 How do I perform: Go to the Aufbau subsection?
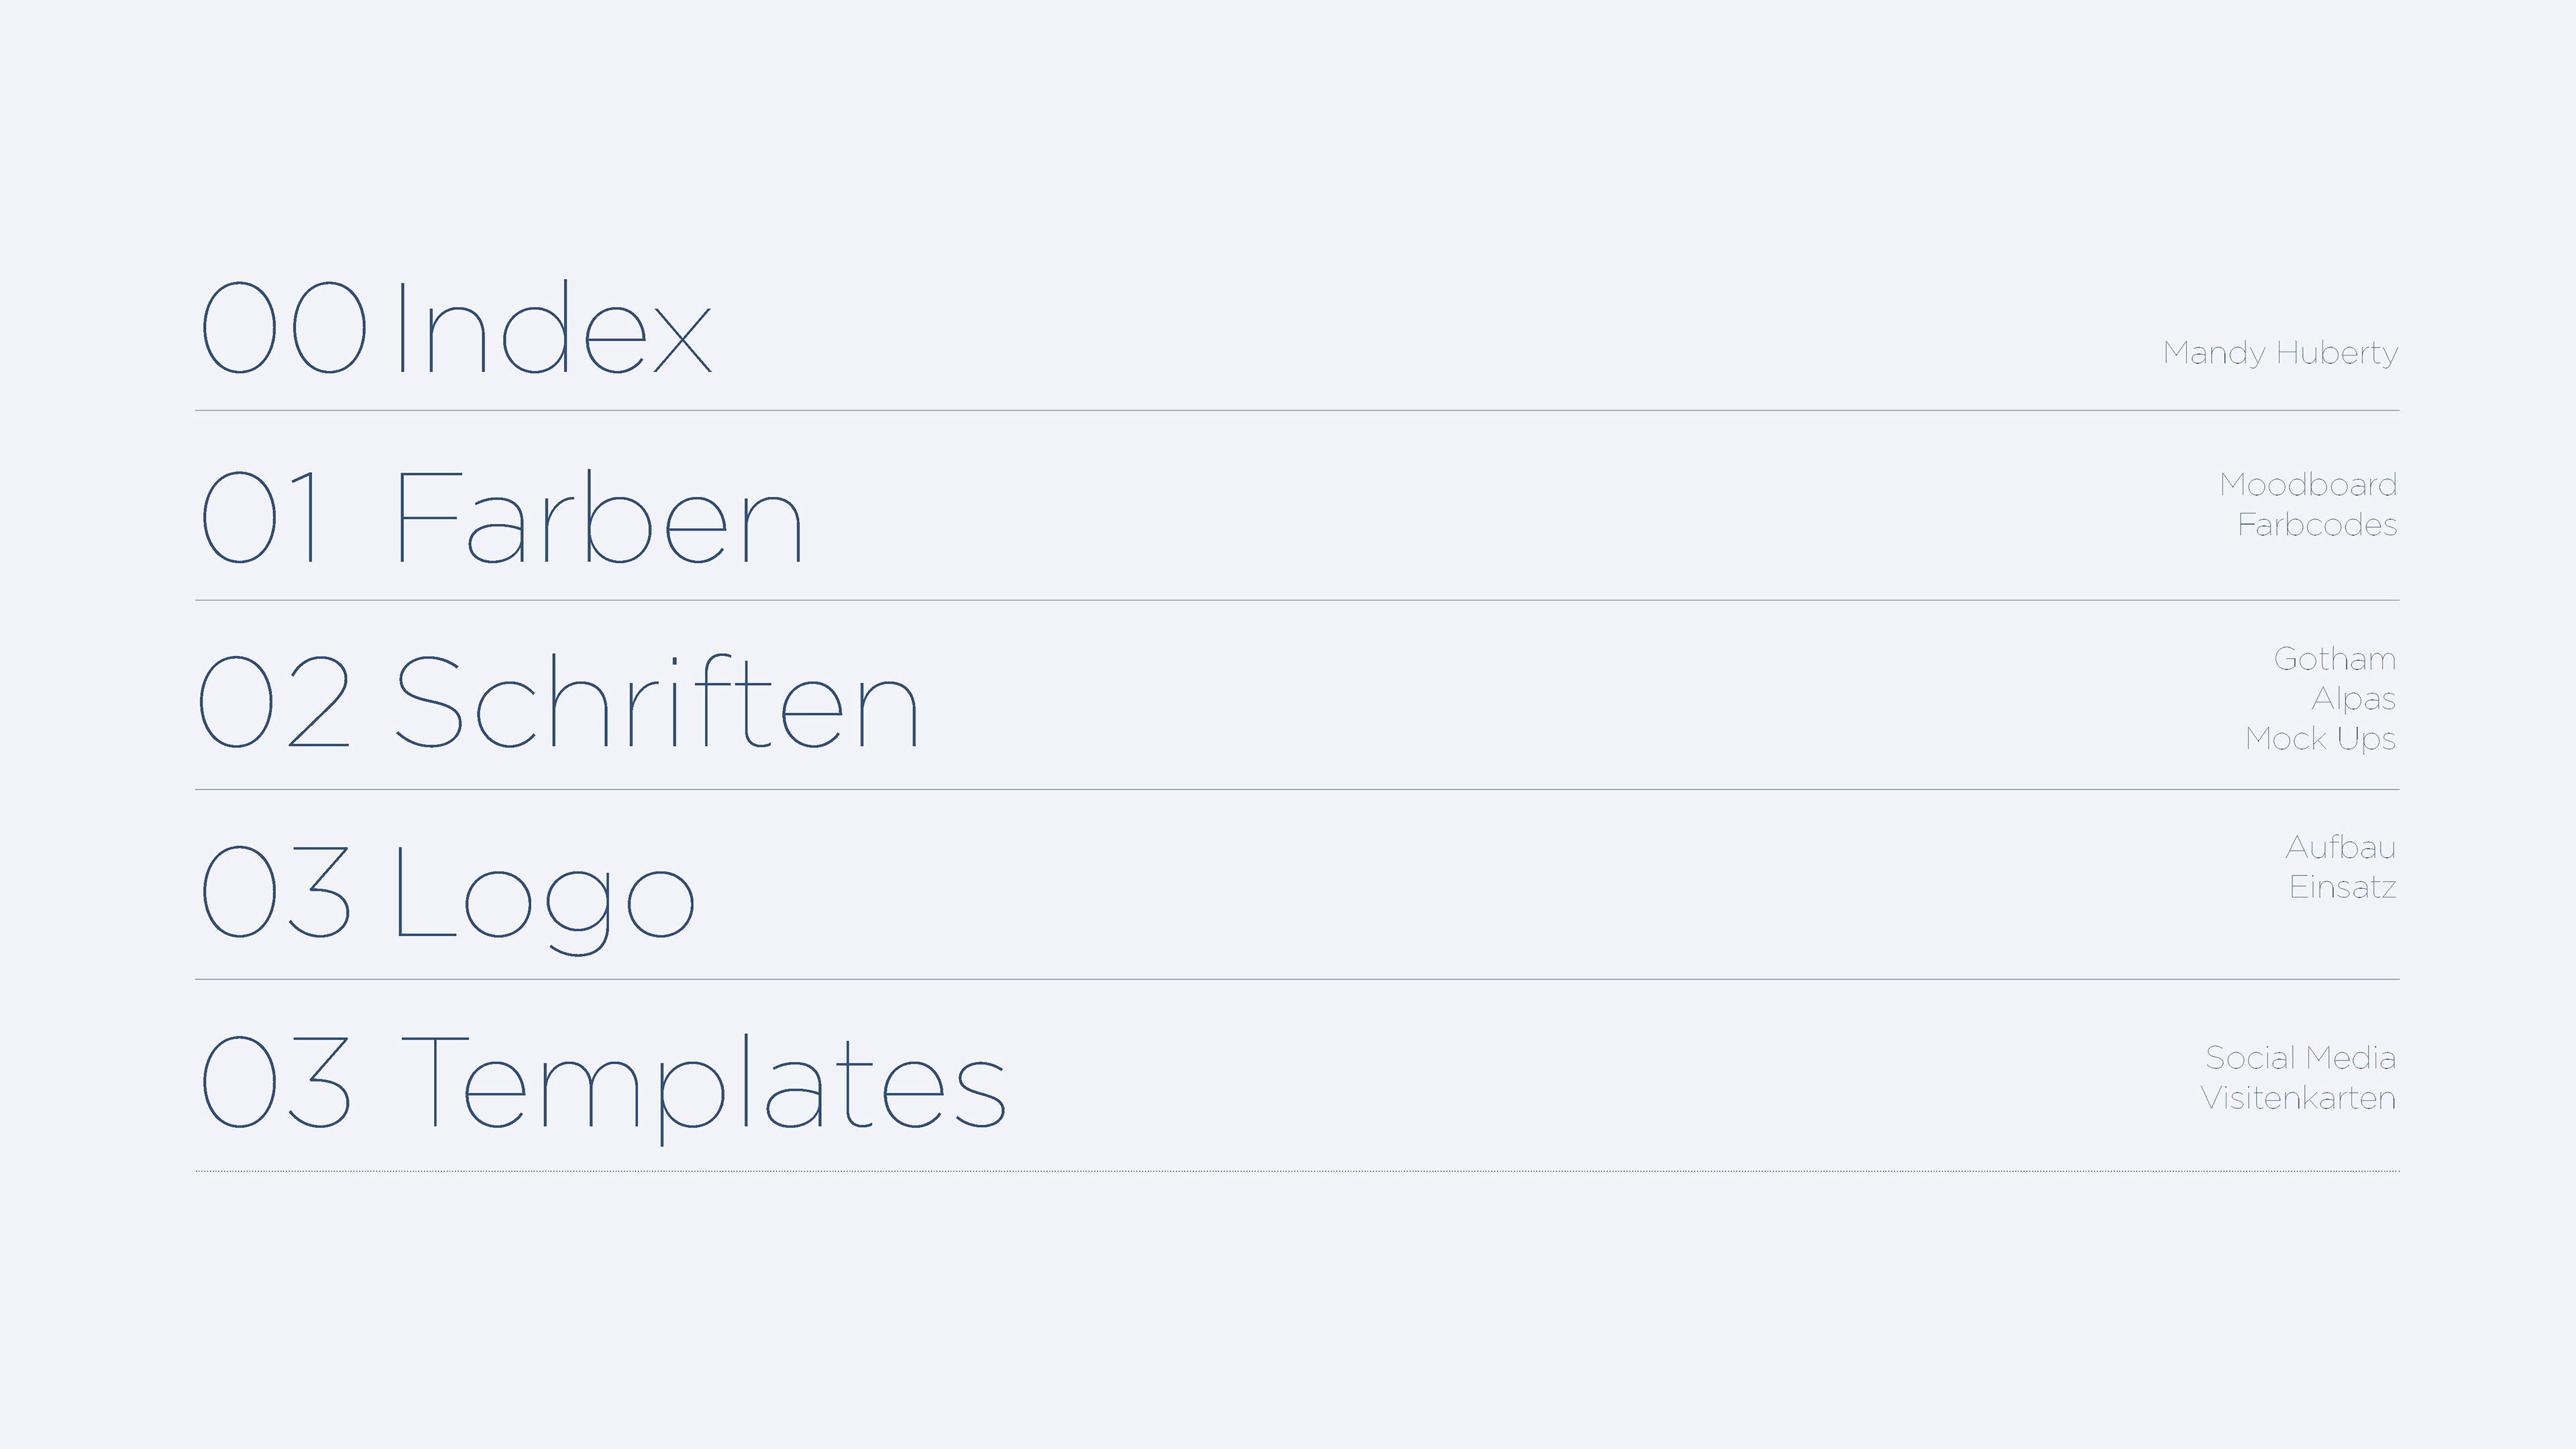2341,847
